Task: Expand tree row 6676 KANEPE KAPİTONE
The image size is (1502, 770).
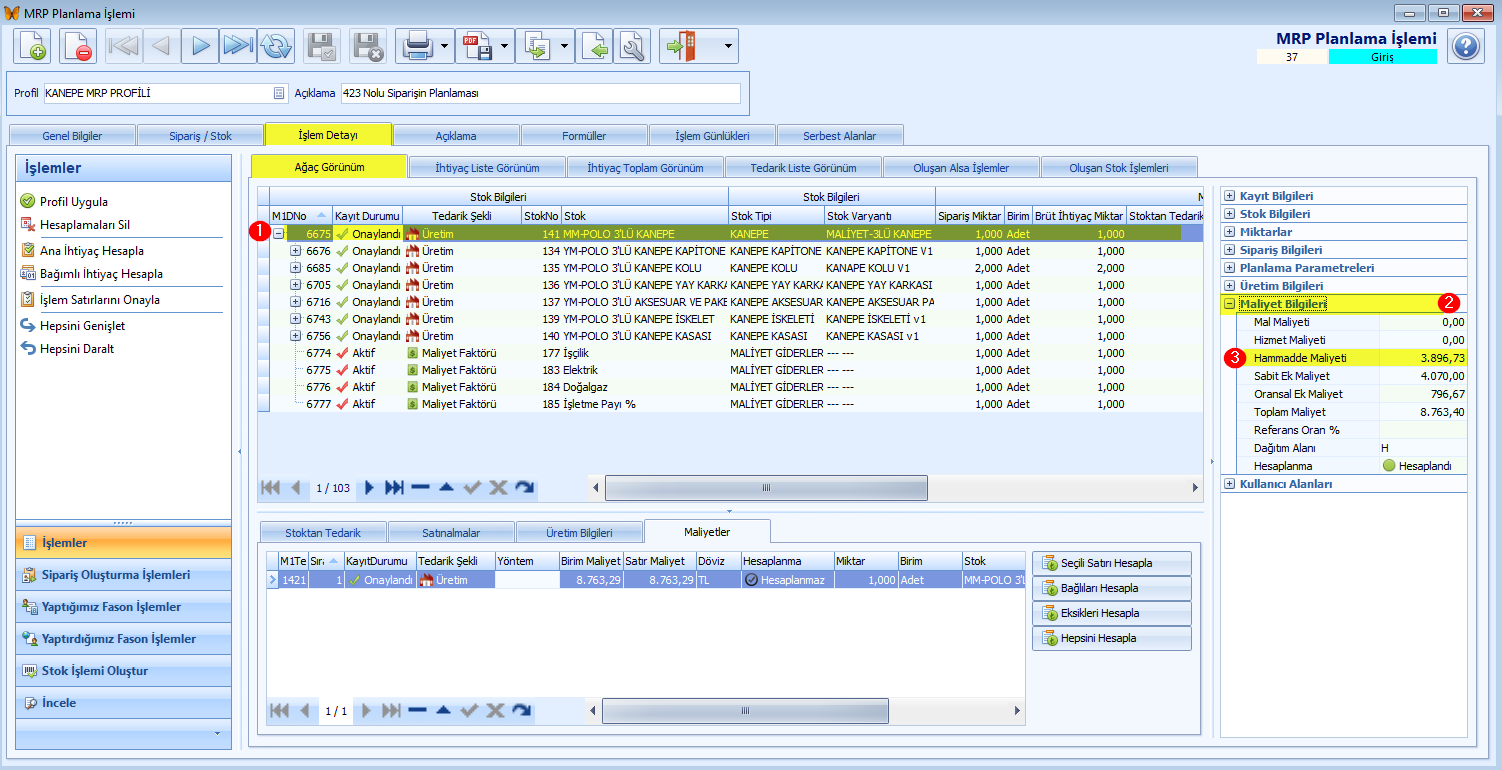Action: [x=296, y=251]
